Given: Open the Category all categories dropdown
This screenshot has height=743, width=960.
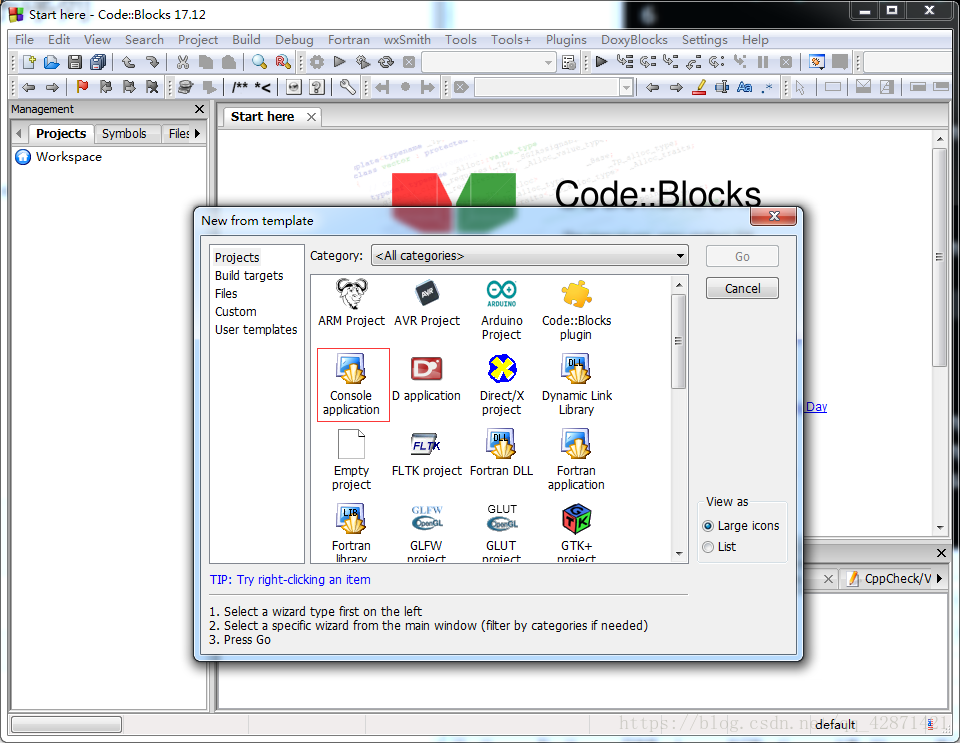Looking at the screenshot, I should (x=530, y=256).
